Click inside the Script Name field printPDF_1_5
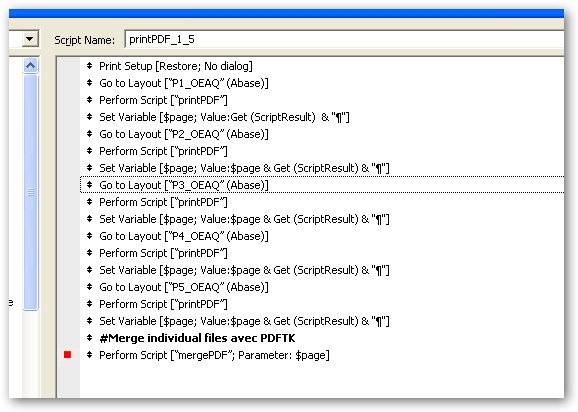 pyautogui.click(x=344, y=39)
